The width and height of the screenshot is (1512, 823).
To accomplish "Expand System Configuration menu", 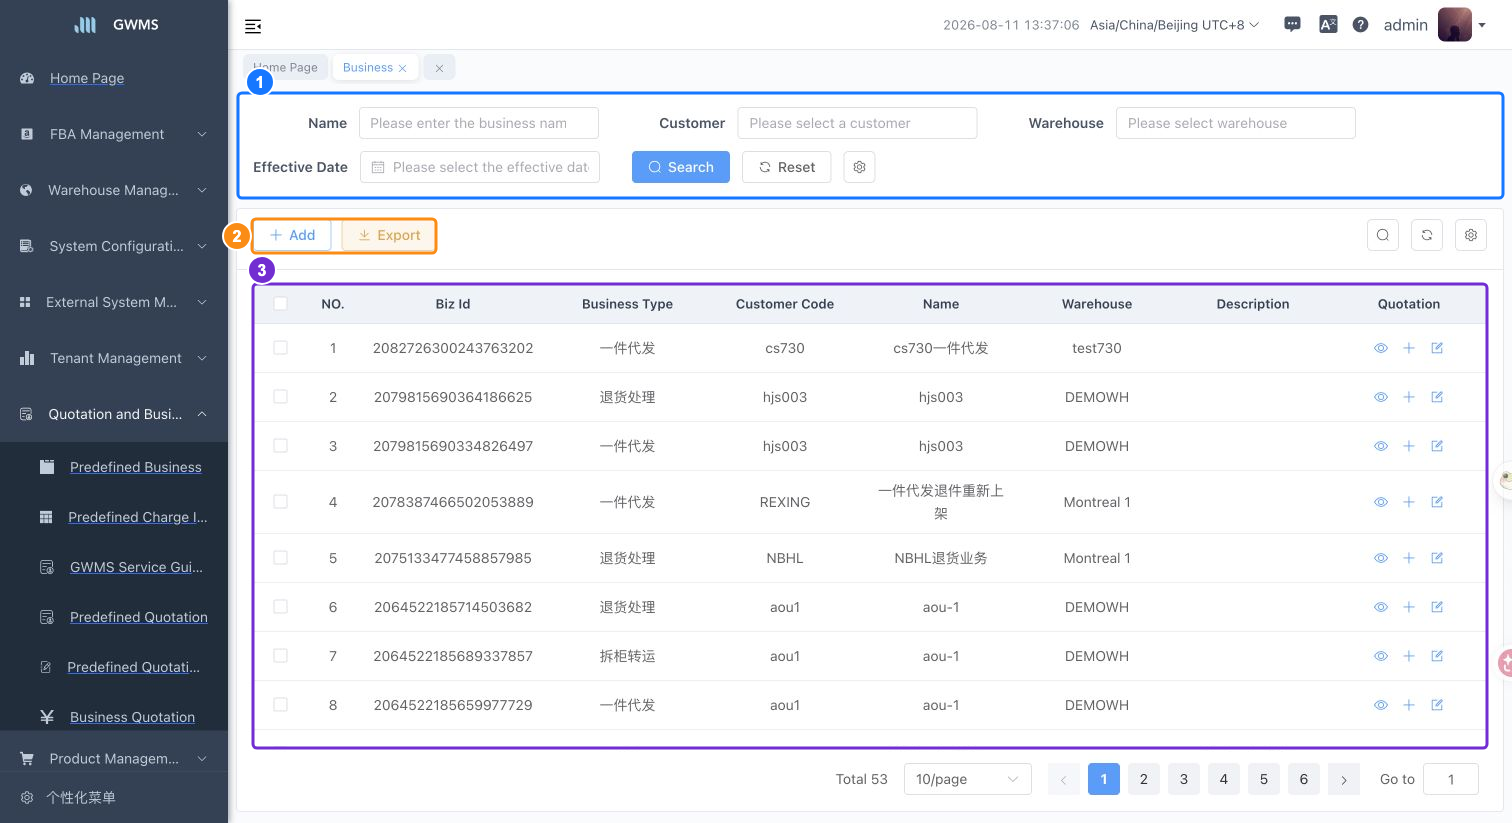I will pyautogui.click(x=114, y=246).
